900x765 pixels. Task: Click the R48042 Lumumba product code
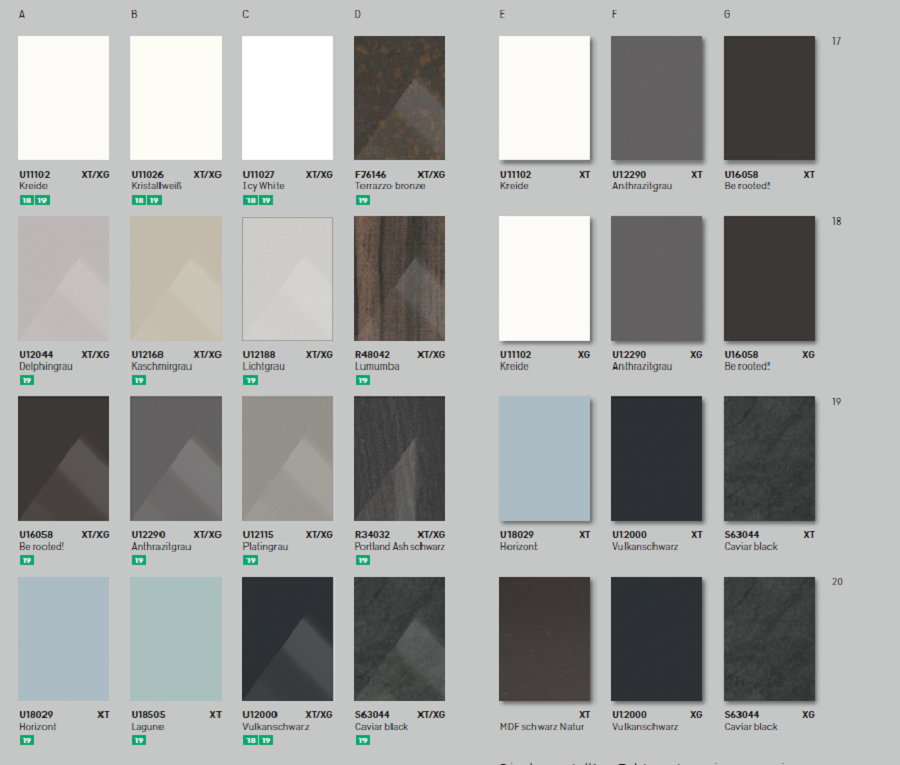pos(371,355)
